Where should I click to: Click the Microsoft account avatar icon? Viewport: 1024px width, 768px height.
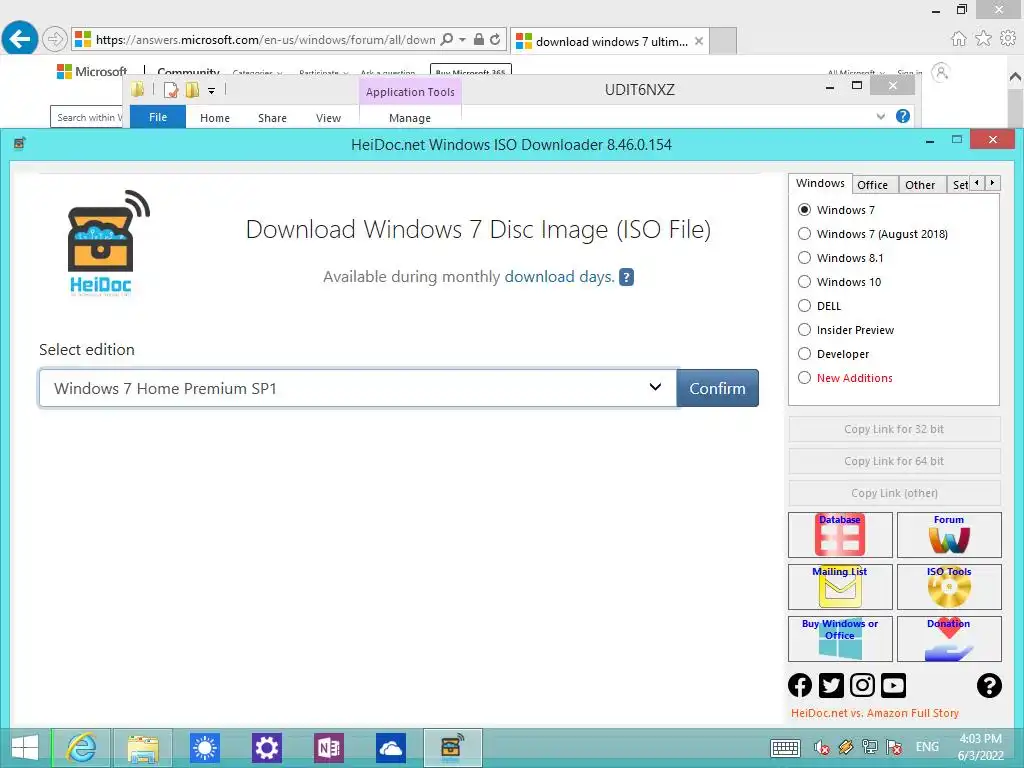pos(940,72)
